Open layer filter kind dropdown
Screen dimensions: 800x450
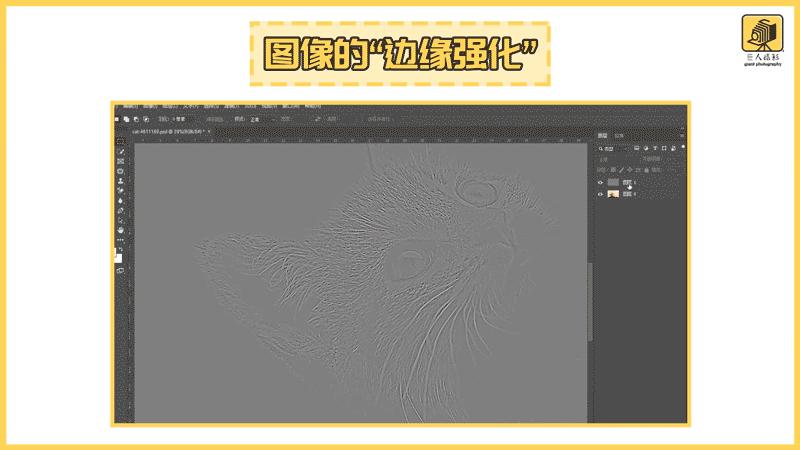point(612,148)
